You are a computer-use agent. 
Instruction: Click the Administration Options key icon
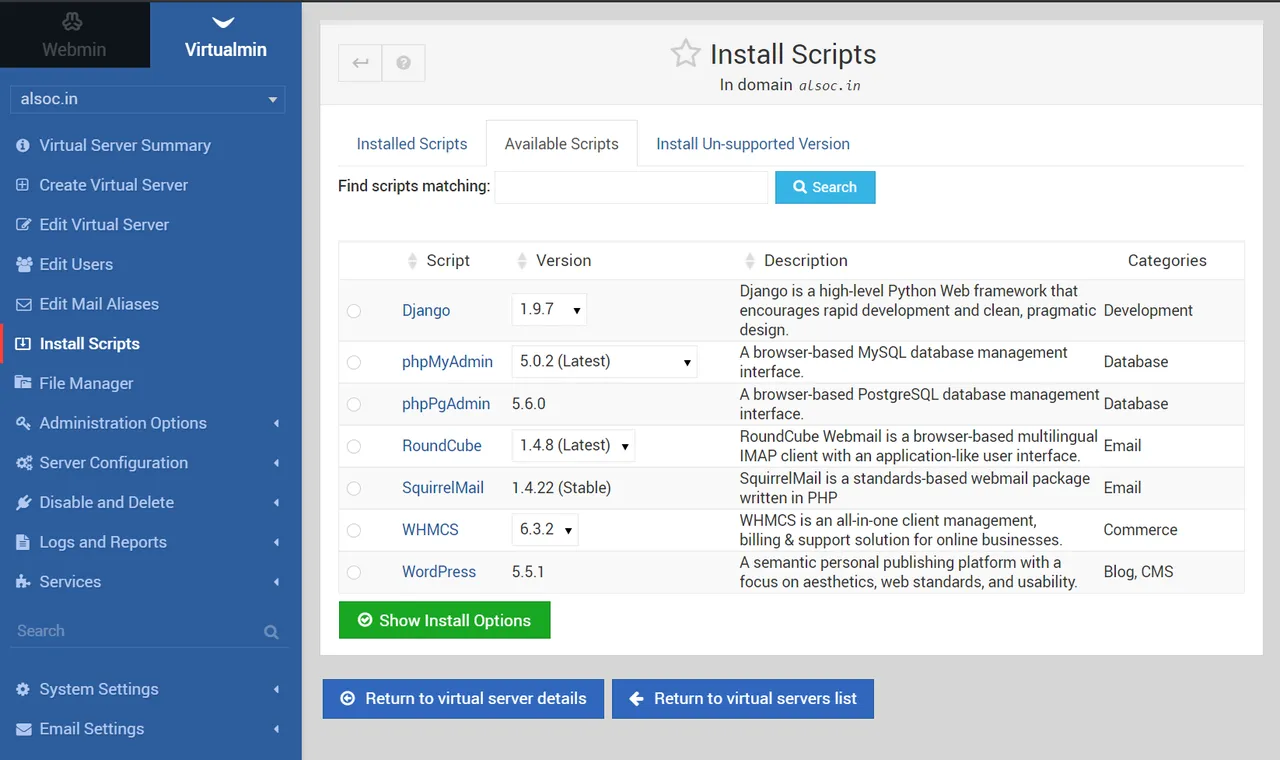tap(23, 423)
